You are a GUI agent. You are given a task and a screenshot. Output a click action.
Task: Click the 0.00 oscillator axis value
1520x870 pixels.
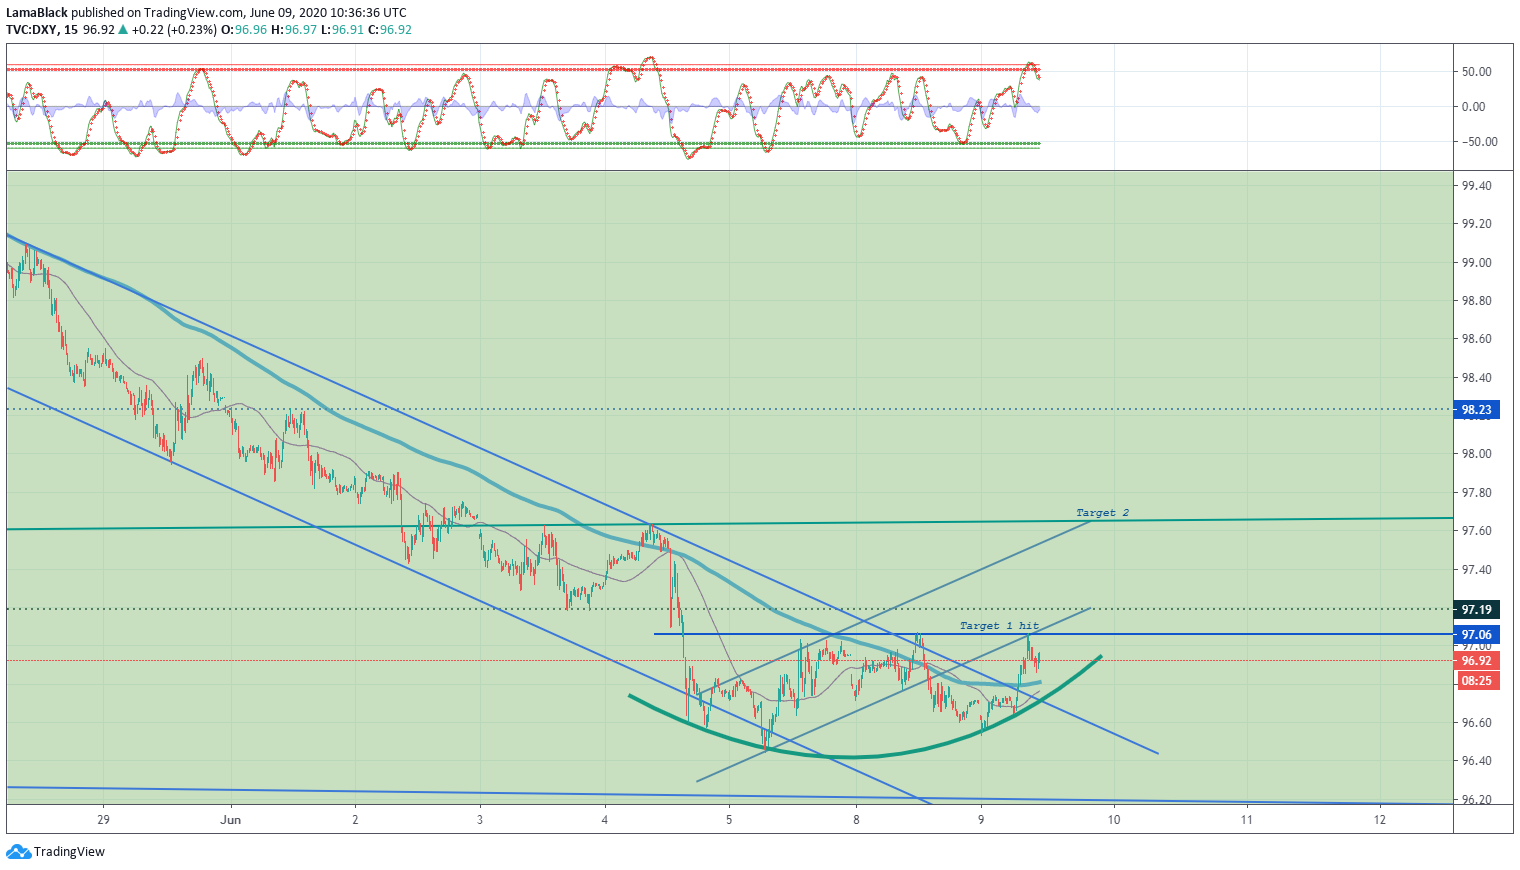pyautogui.click(x=1473, y=107)
